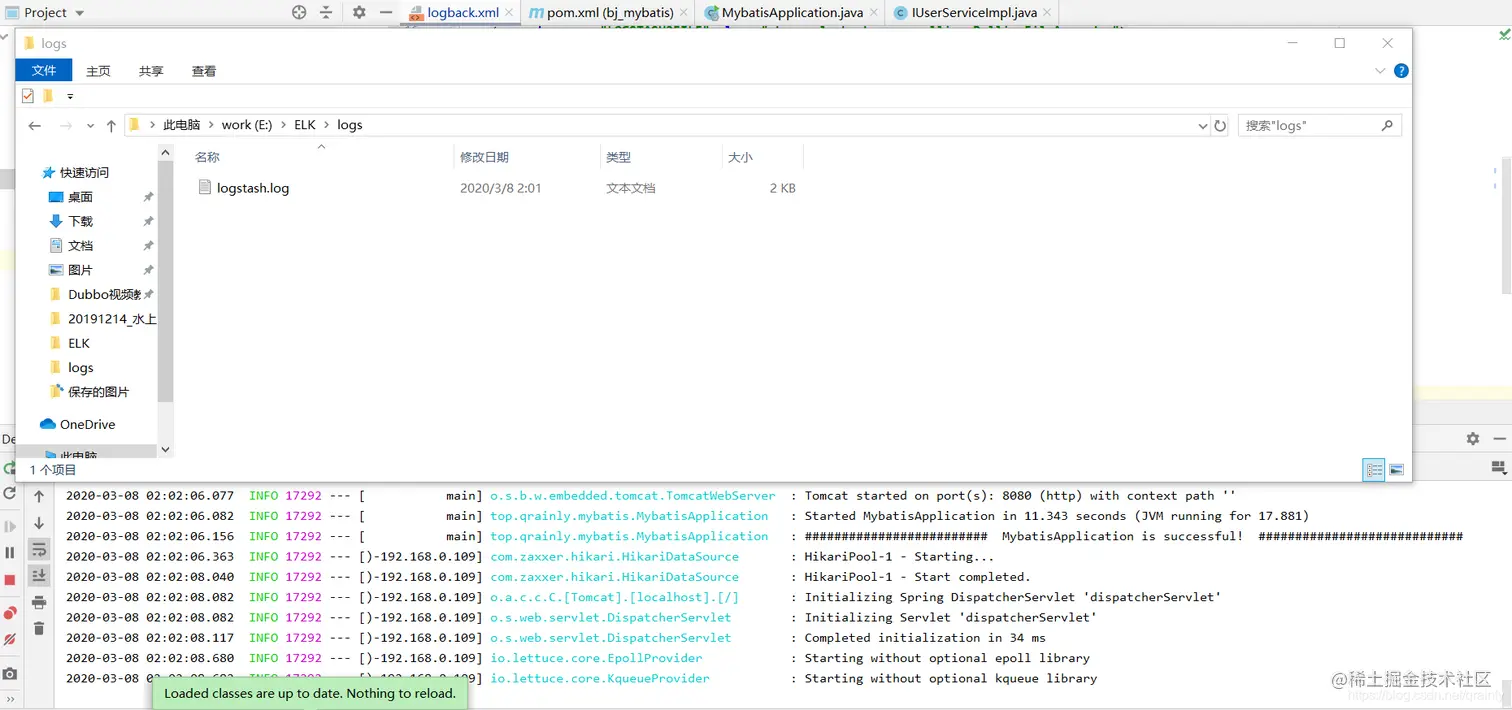The height and width of the screenshot is (710, 1512).
Task: Close the pom.xml (bj_mybatis) tab
Action: (685, 13)
